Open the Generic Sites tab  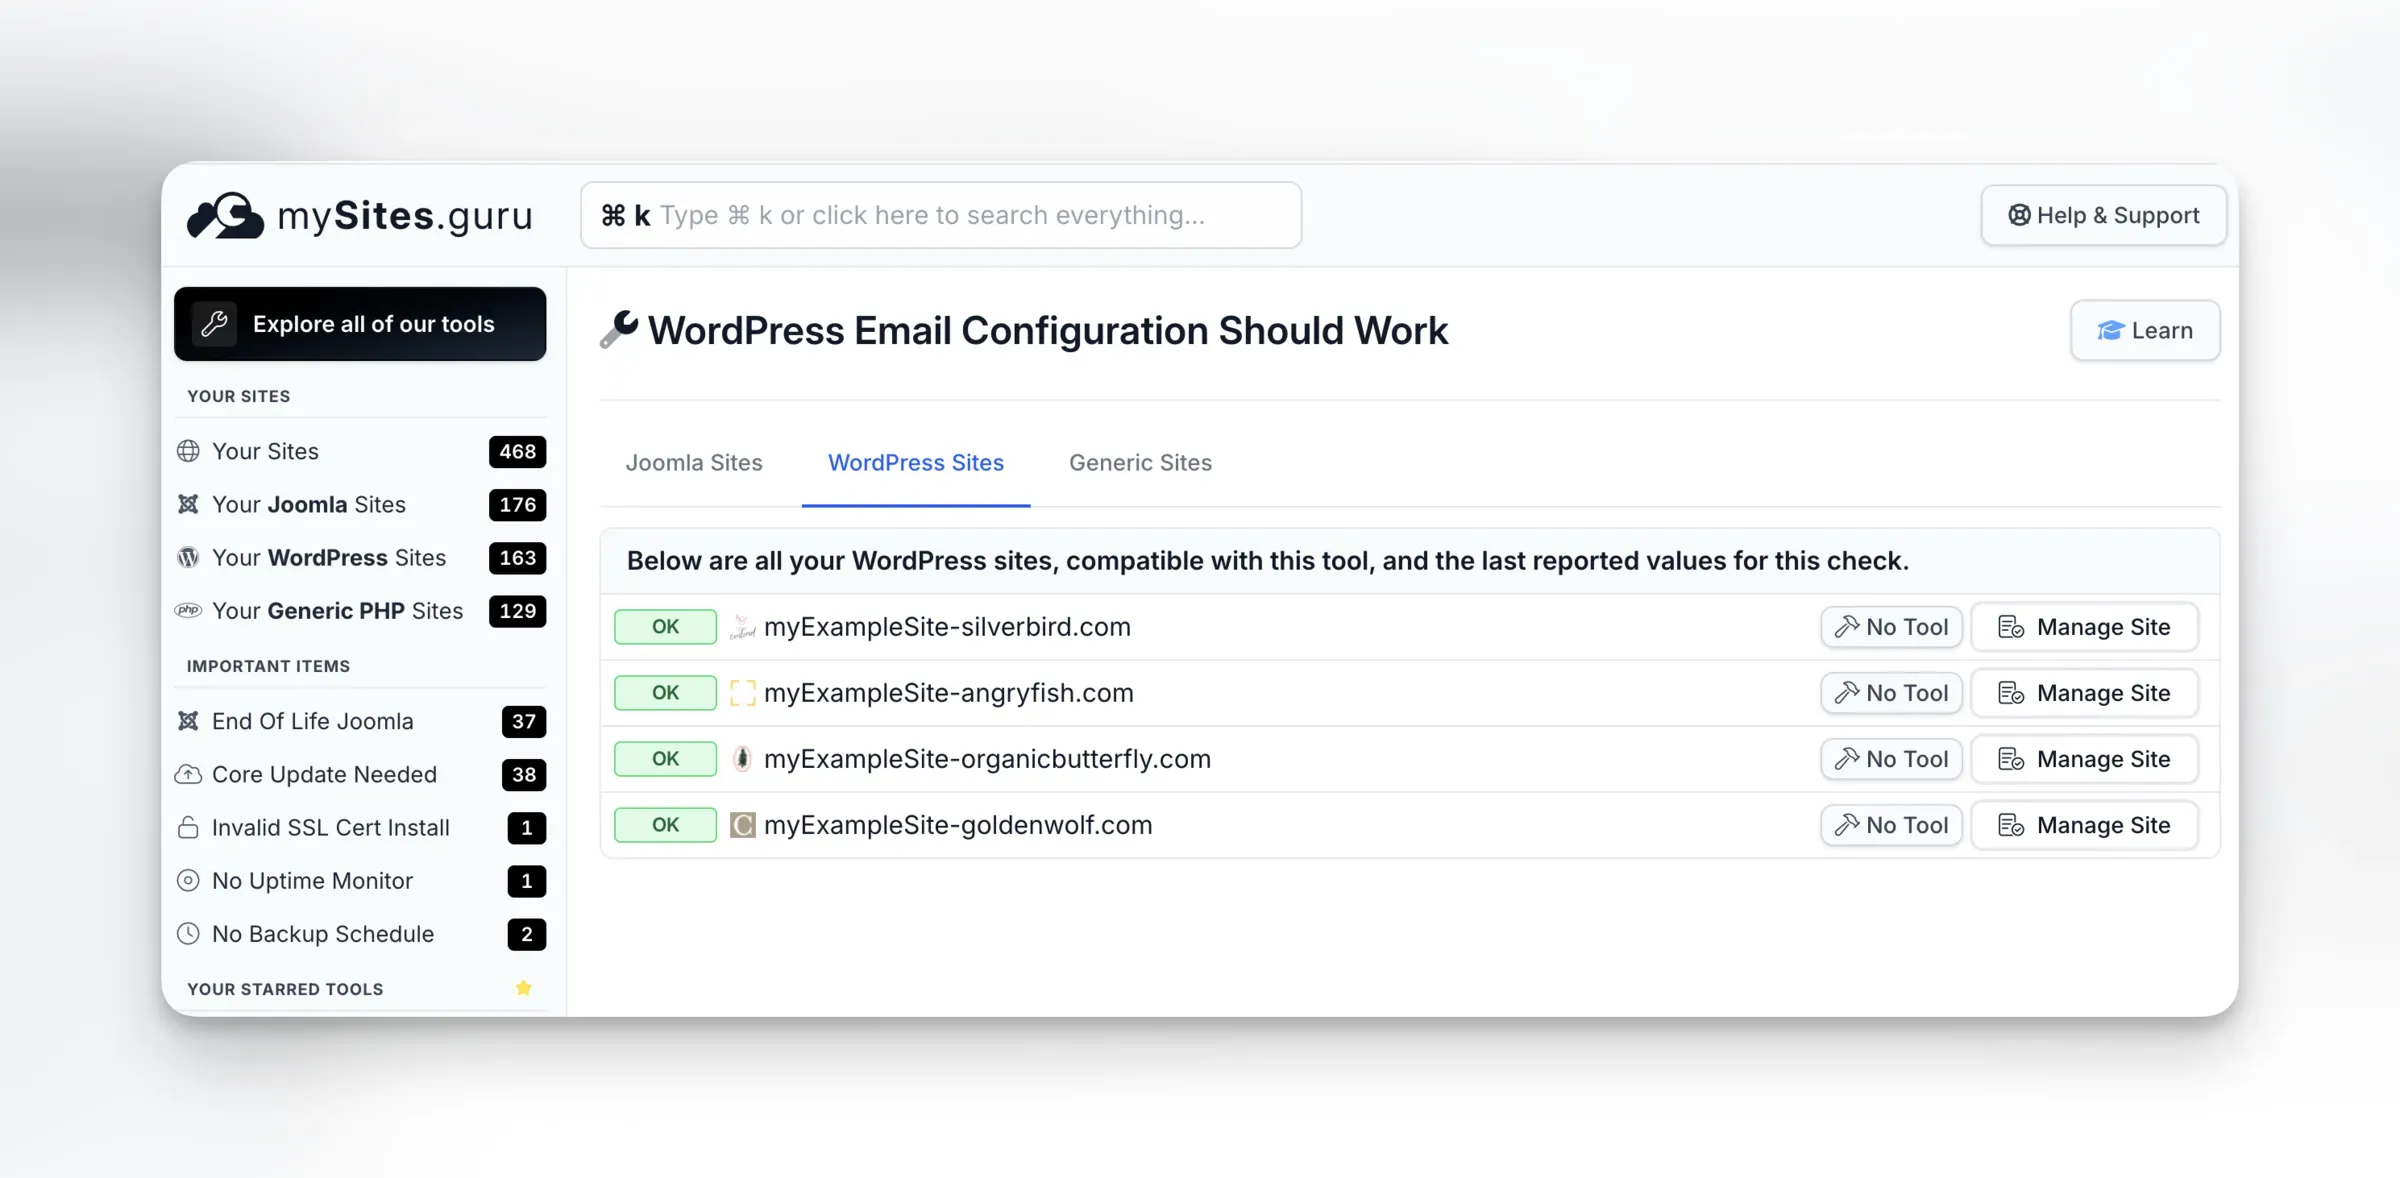[1140, 462]
